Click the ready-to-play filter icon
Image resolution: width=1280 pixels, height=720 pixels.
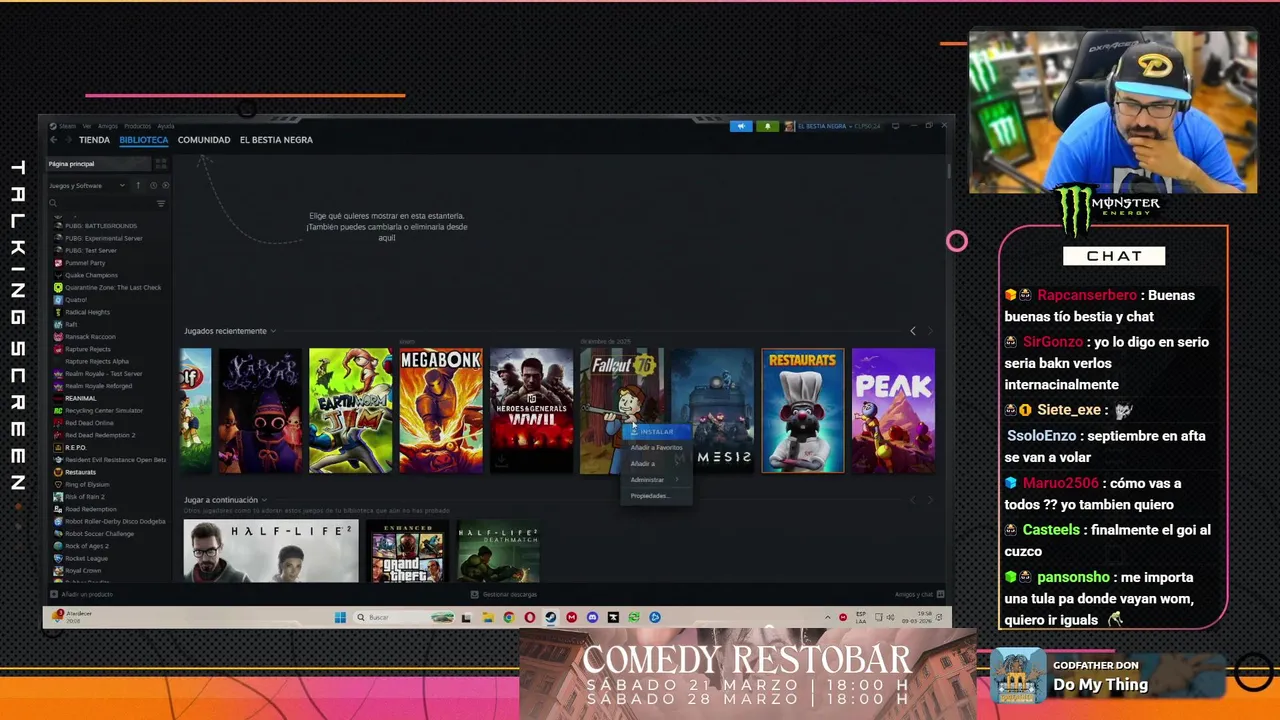[165, 185]
